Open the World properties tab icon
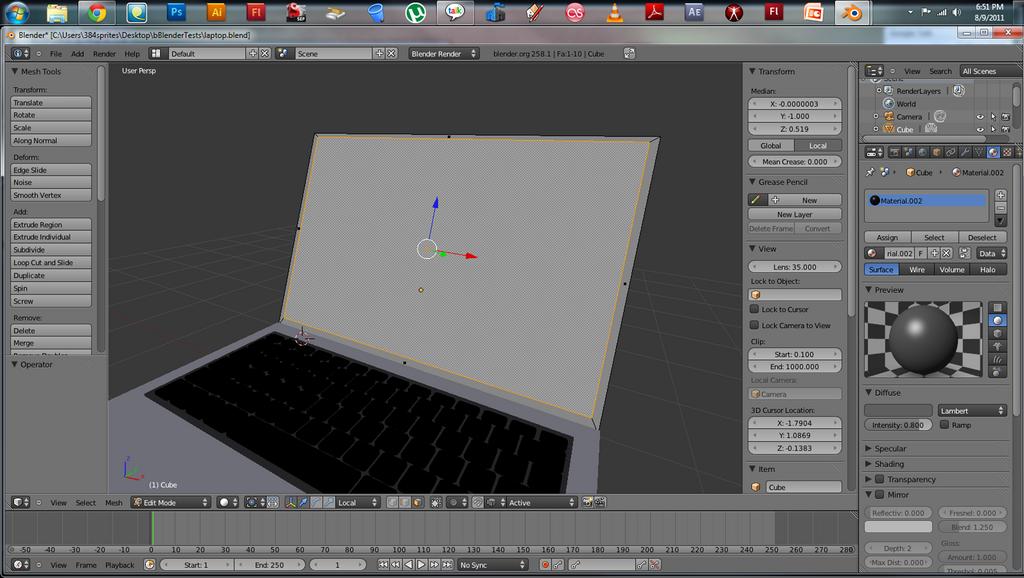This screenshot has width=1024, height=578. click(922, 152)
